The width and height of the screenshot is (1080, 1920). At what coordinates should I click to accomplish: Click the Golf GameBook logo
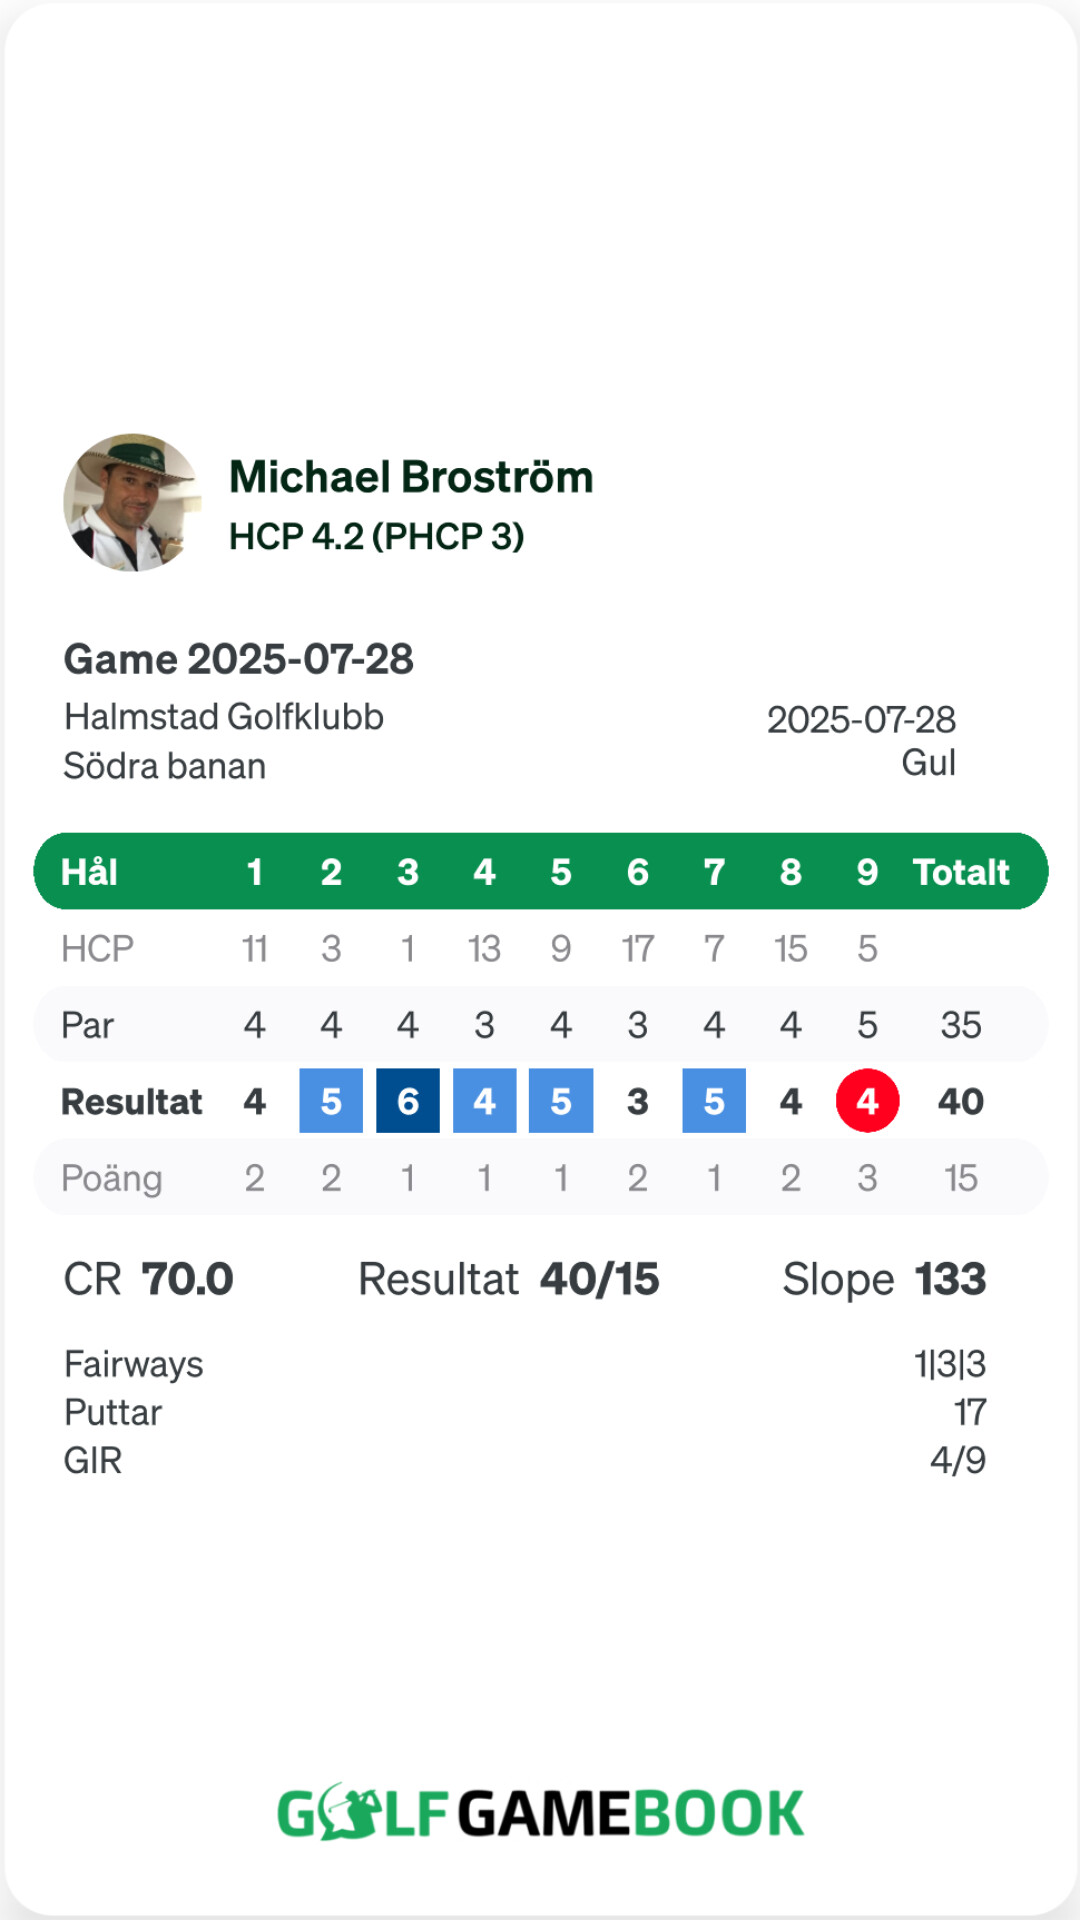click(x=540, y=1812)
